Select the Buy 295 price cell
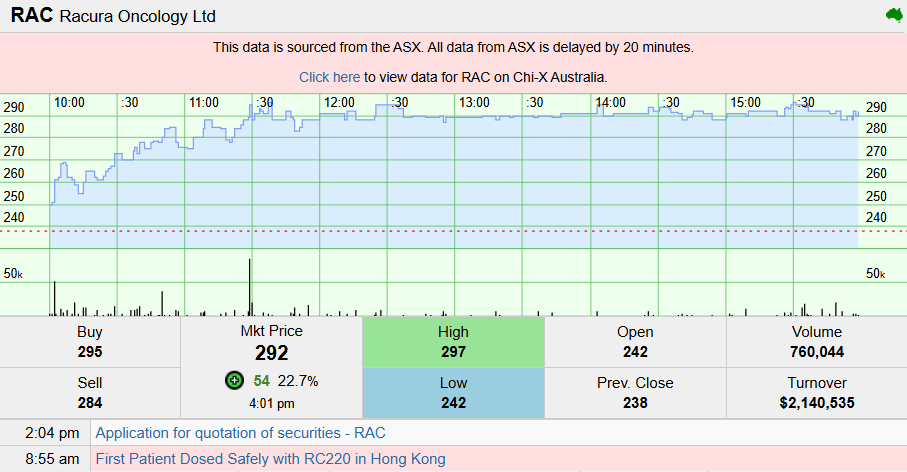Viewport: 907px width, 472px height. tap(90, 342)
